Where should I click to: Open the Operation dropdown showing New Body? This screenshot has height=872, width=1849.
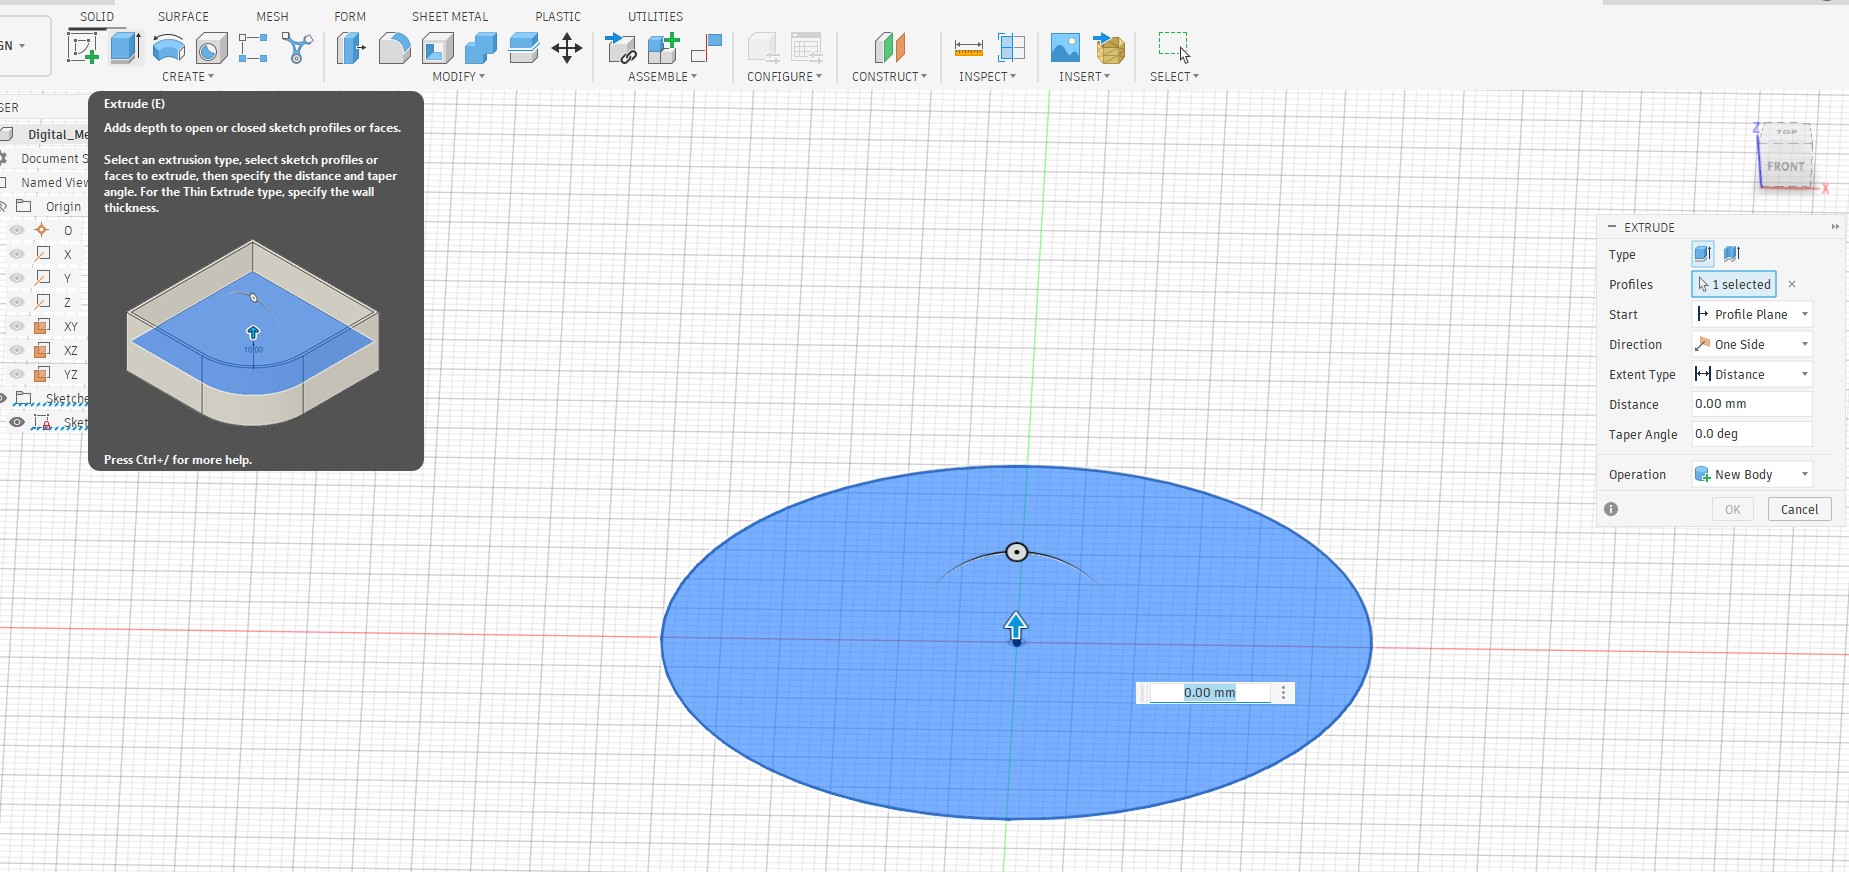1752,474
